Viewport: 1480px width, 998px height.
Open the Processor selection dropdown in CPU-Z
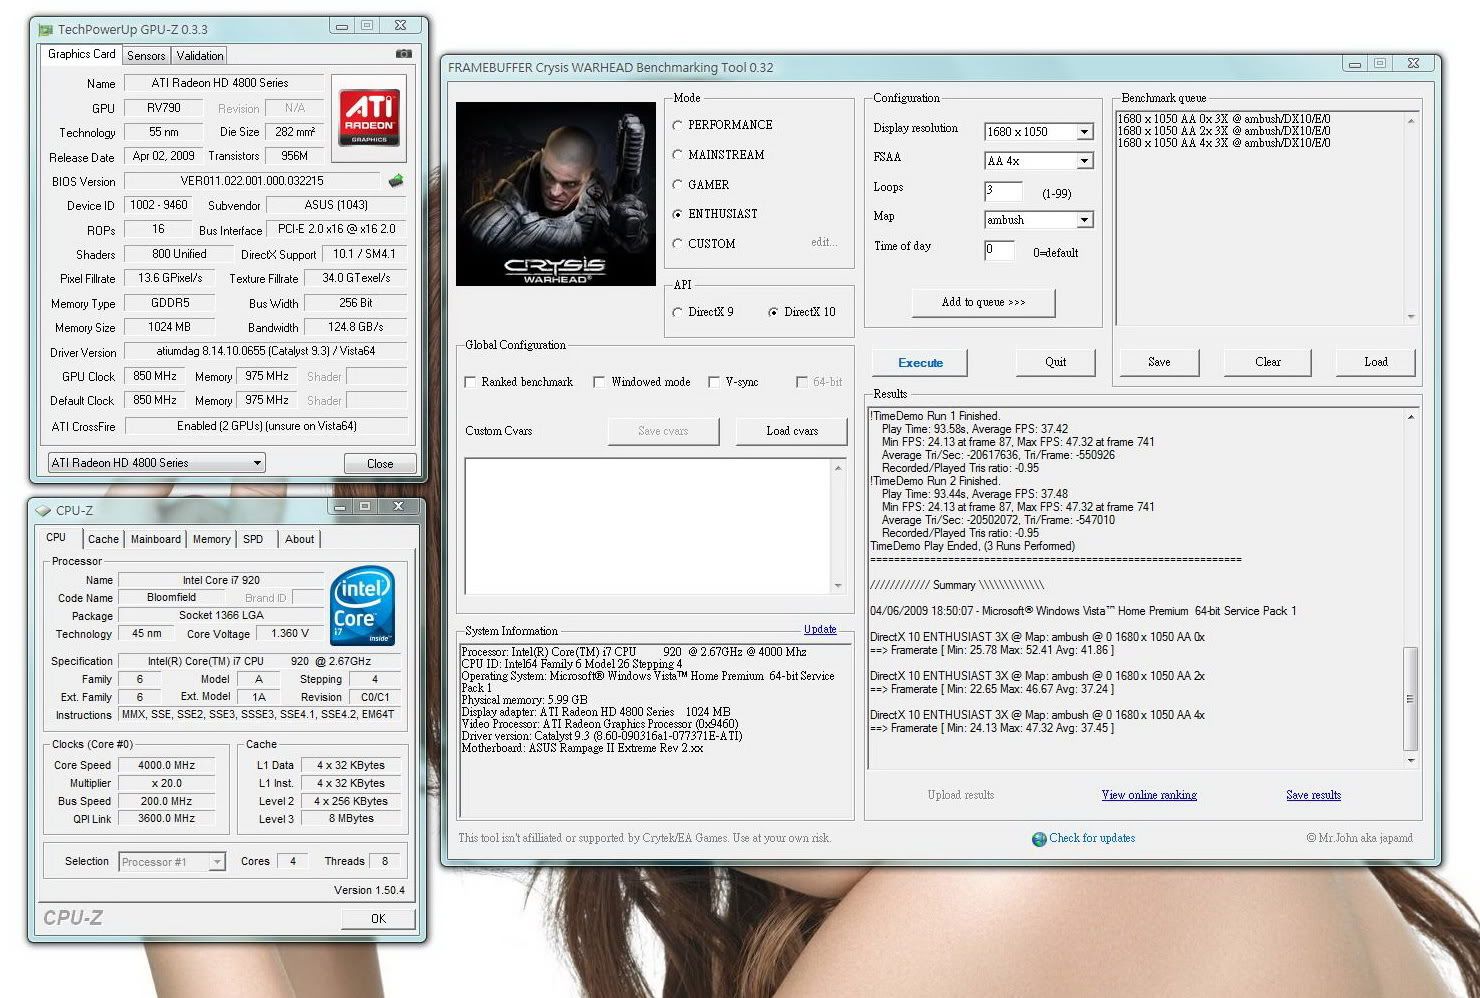coord(172,861)
